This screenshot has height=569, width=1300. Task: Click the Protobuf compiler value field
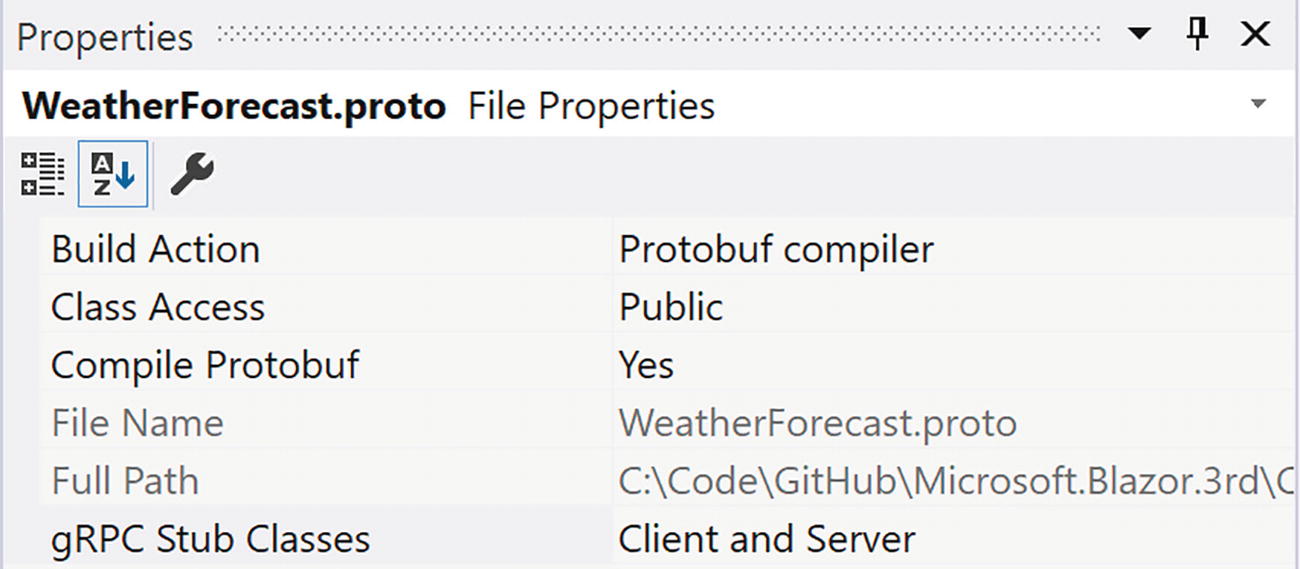click(x=776, y=249)
